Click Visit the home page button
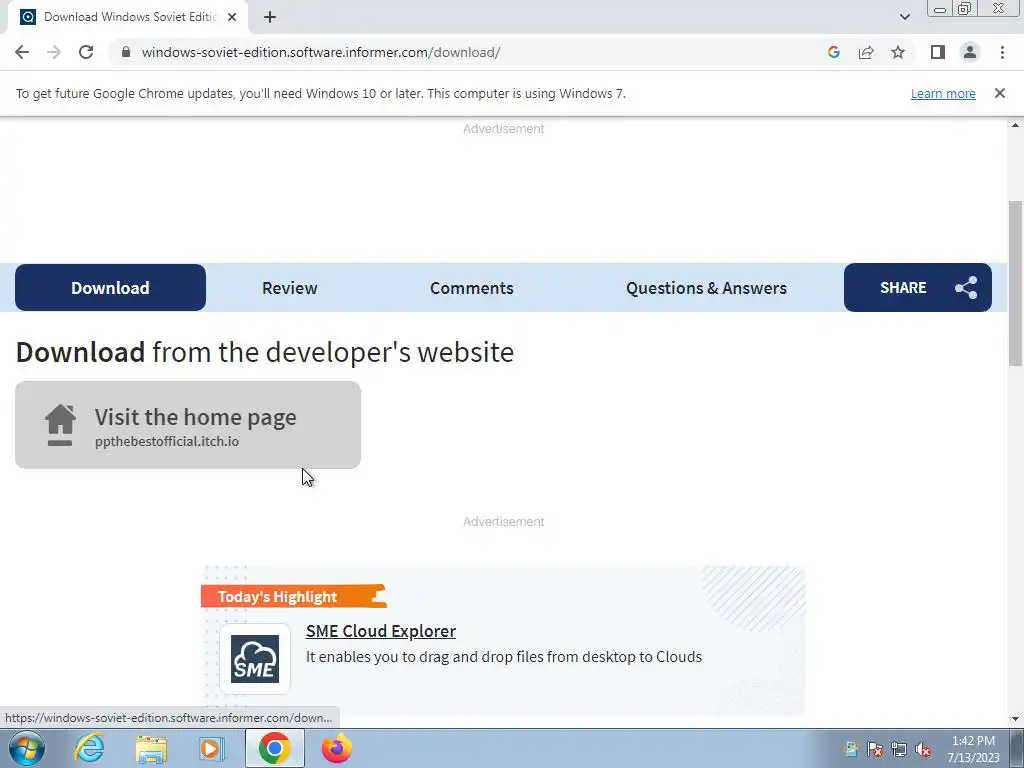Image resolution: width=1024 pixels, height=768 pixels. (188, 425)
